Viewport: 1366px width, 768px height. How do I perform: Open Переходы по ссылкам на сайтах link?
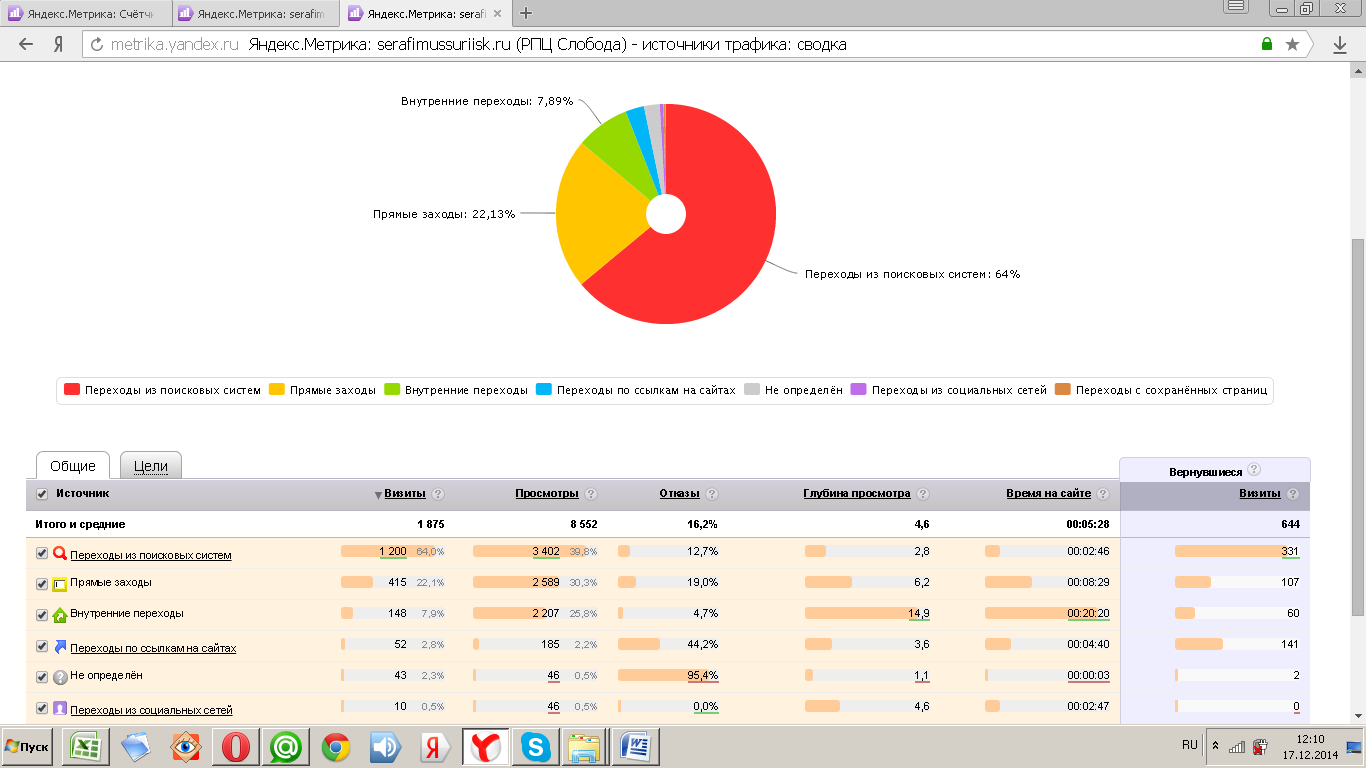tap(153, 648)
